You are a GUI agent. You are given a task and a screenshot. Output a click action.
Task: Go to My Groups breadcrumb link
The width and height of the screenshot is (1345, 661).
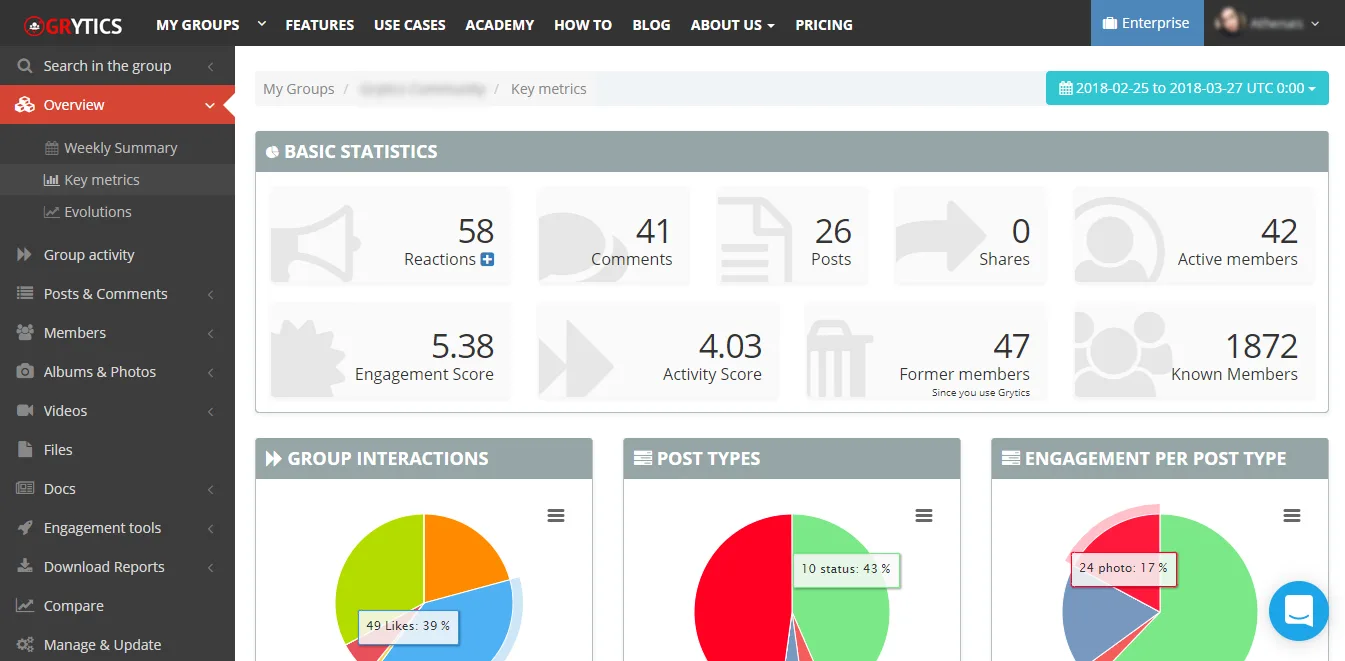299,89
